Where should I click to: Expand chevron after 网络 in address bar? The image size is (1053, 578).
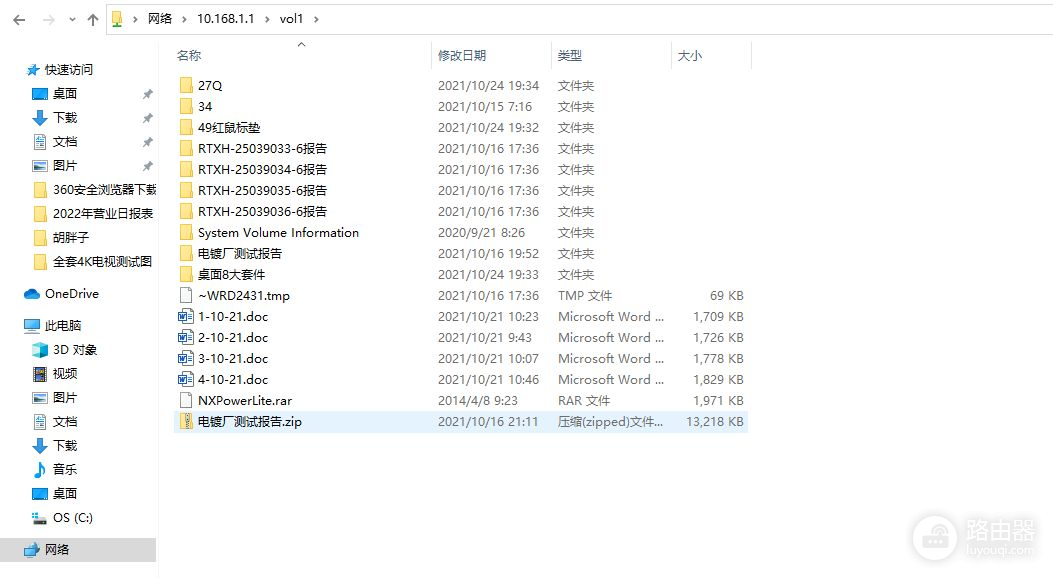[184, 19]
